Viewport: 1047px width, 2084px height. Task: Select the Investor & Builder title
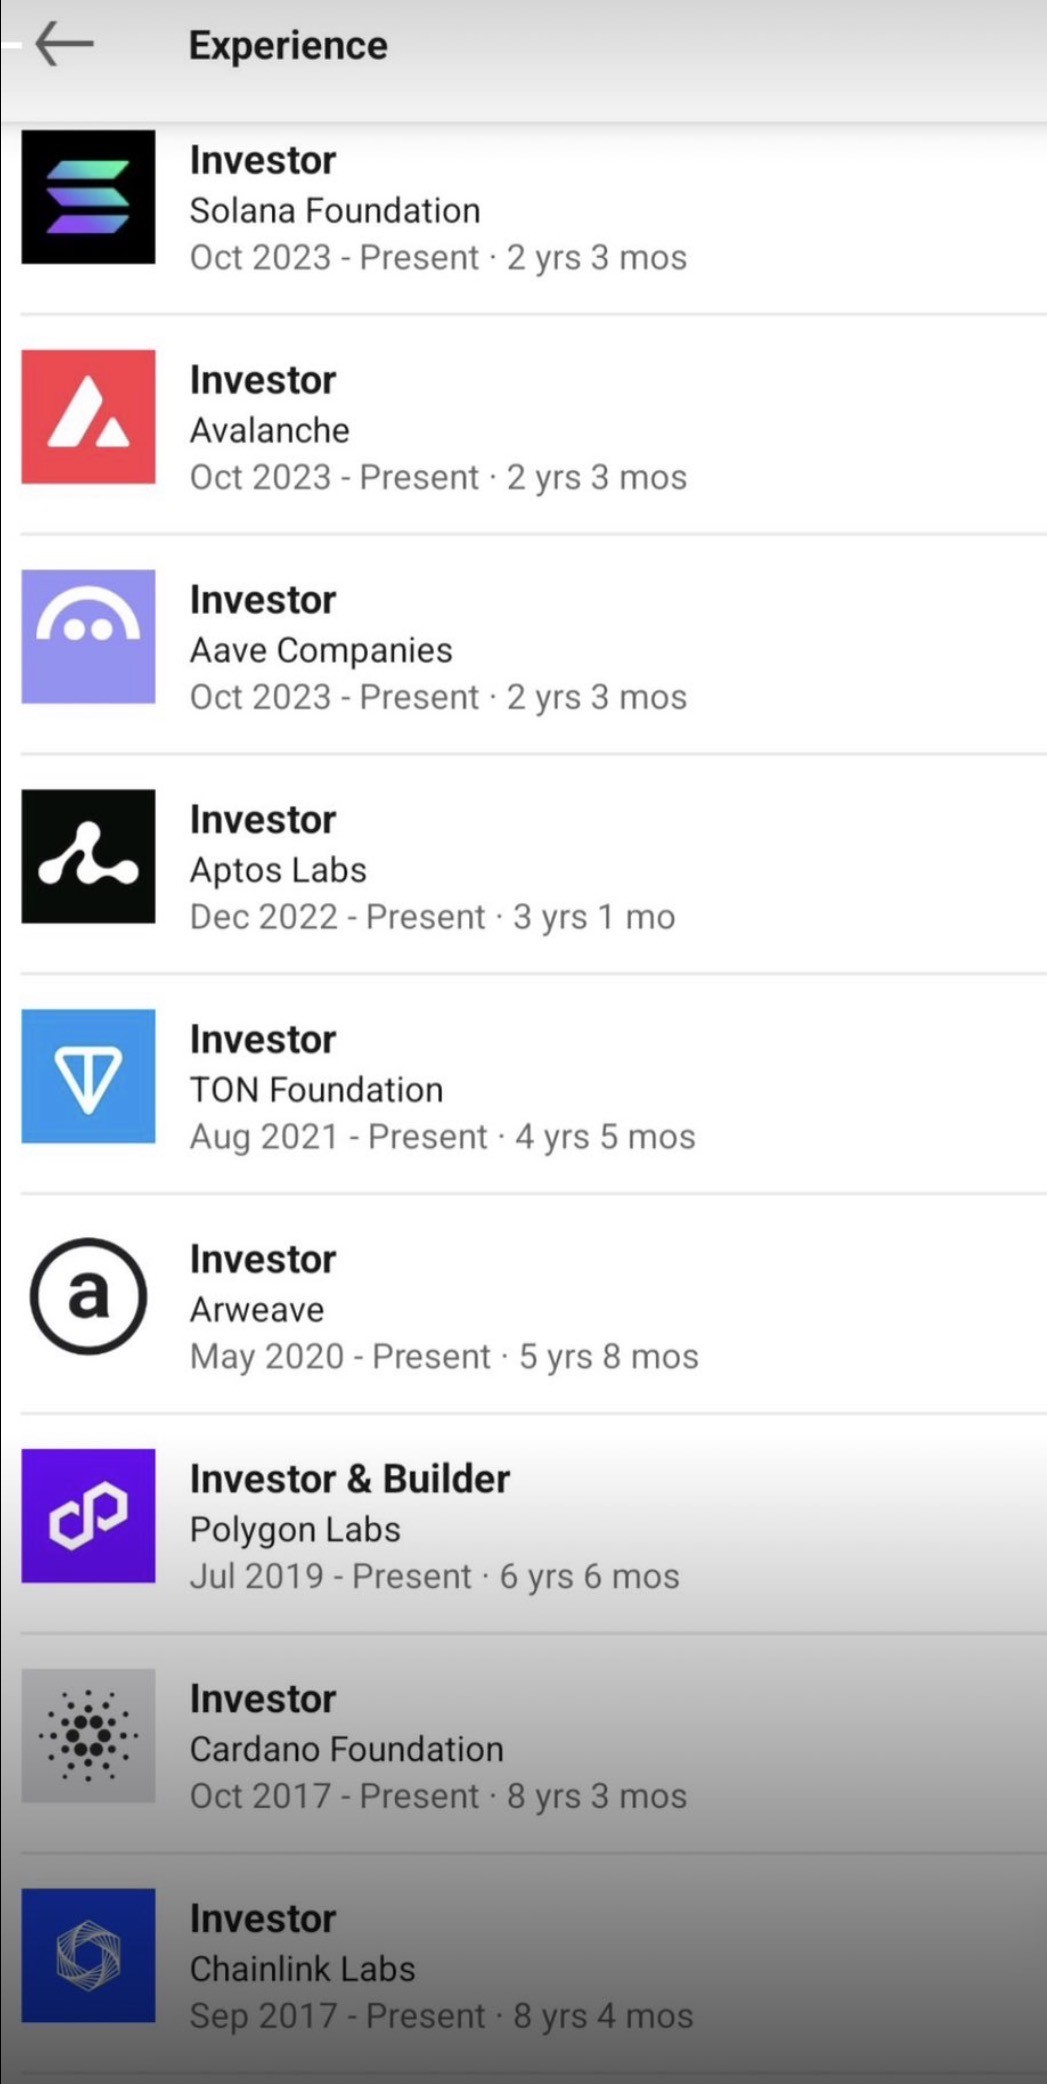(350, 1479)
